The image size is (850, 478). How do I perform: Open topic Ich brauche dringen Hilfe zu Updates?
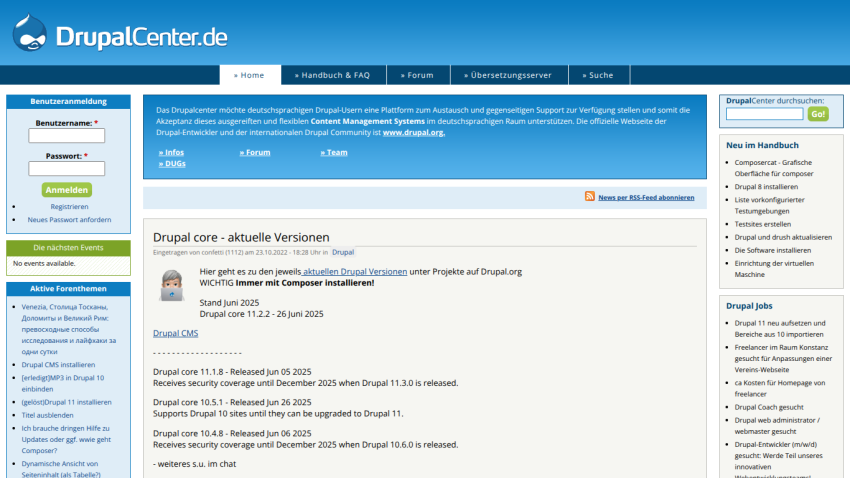(66, 439)
